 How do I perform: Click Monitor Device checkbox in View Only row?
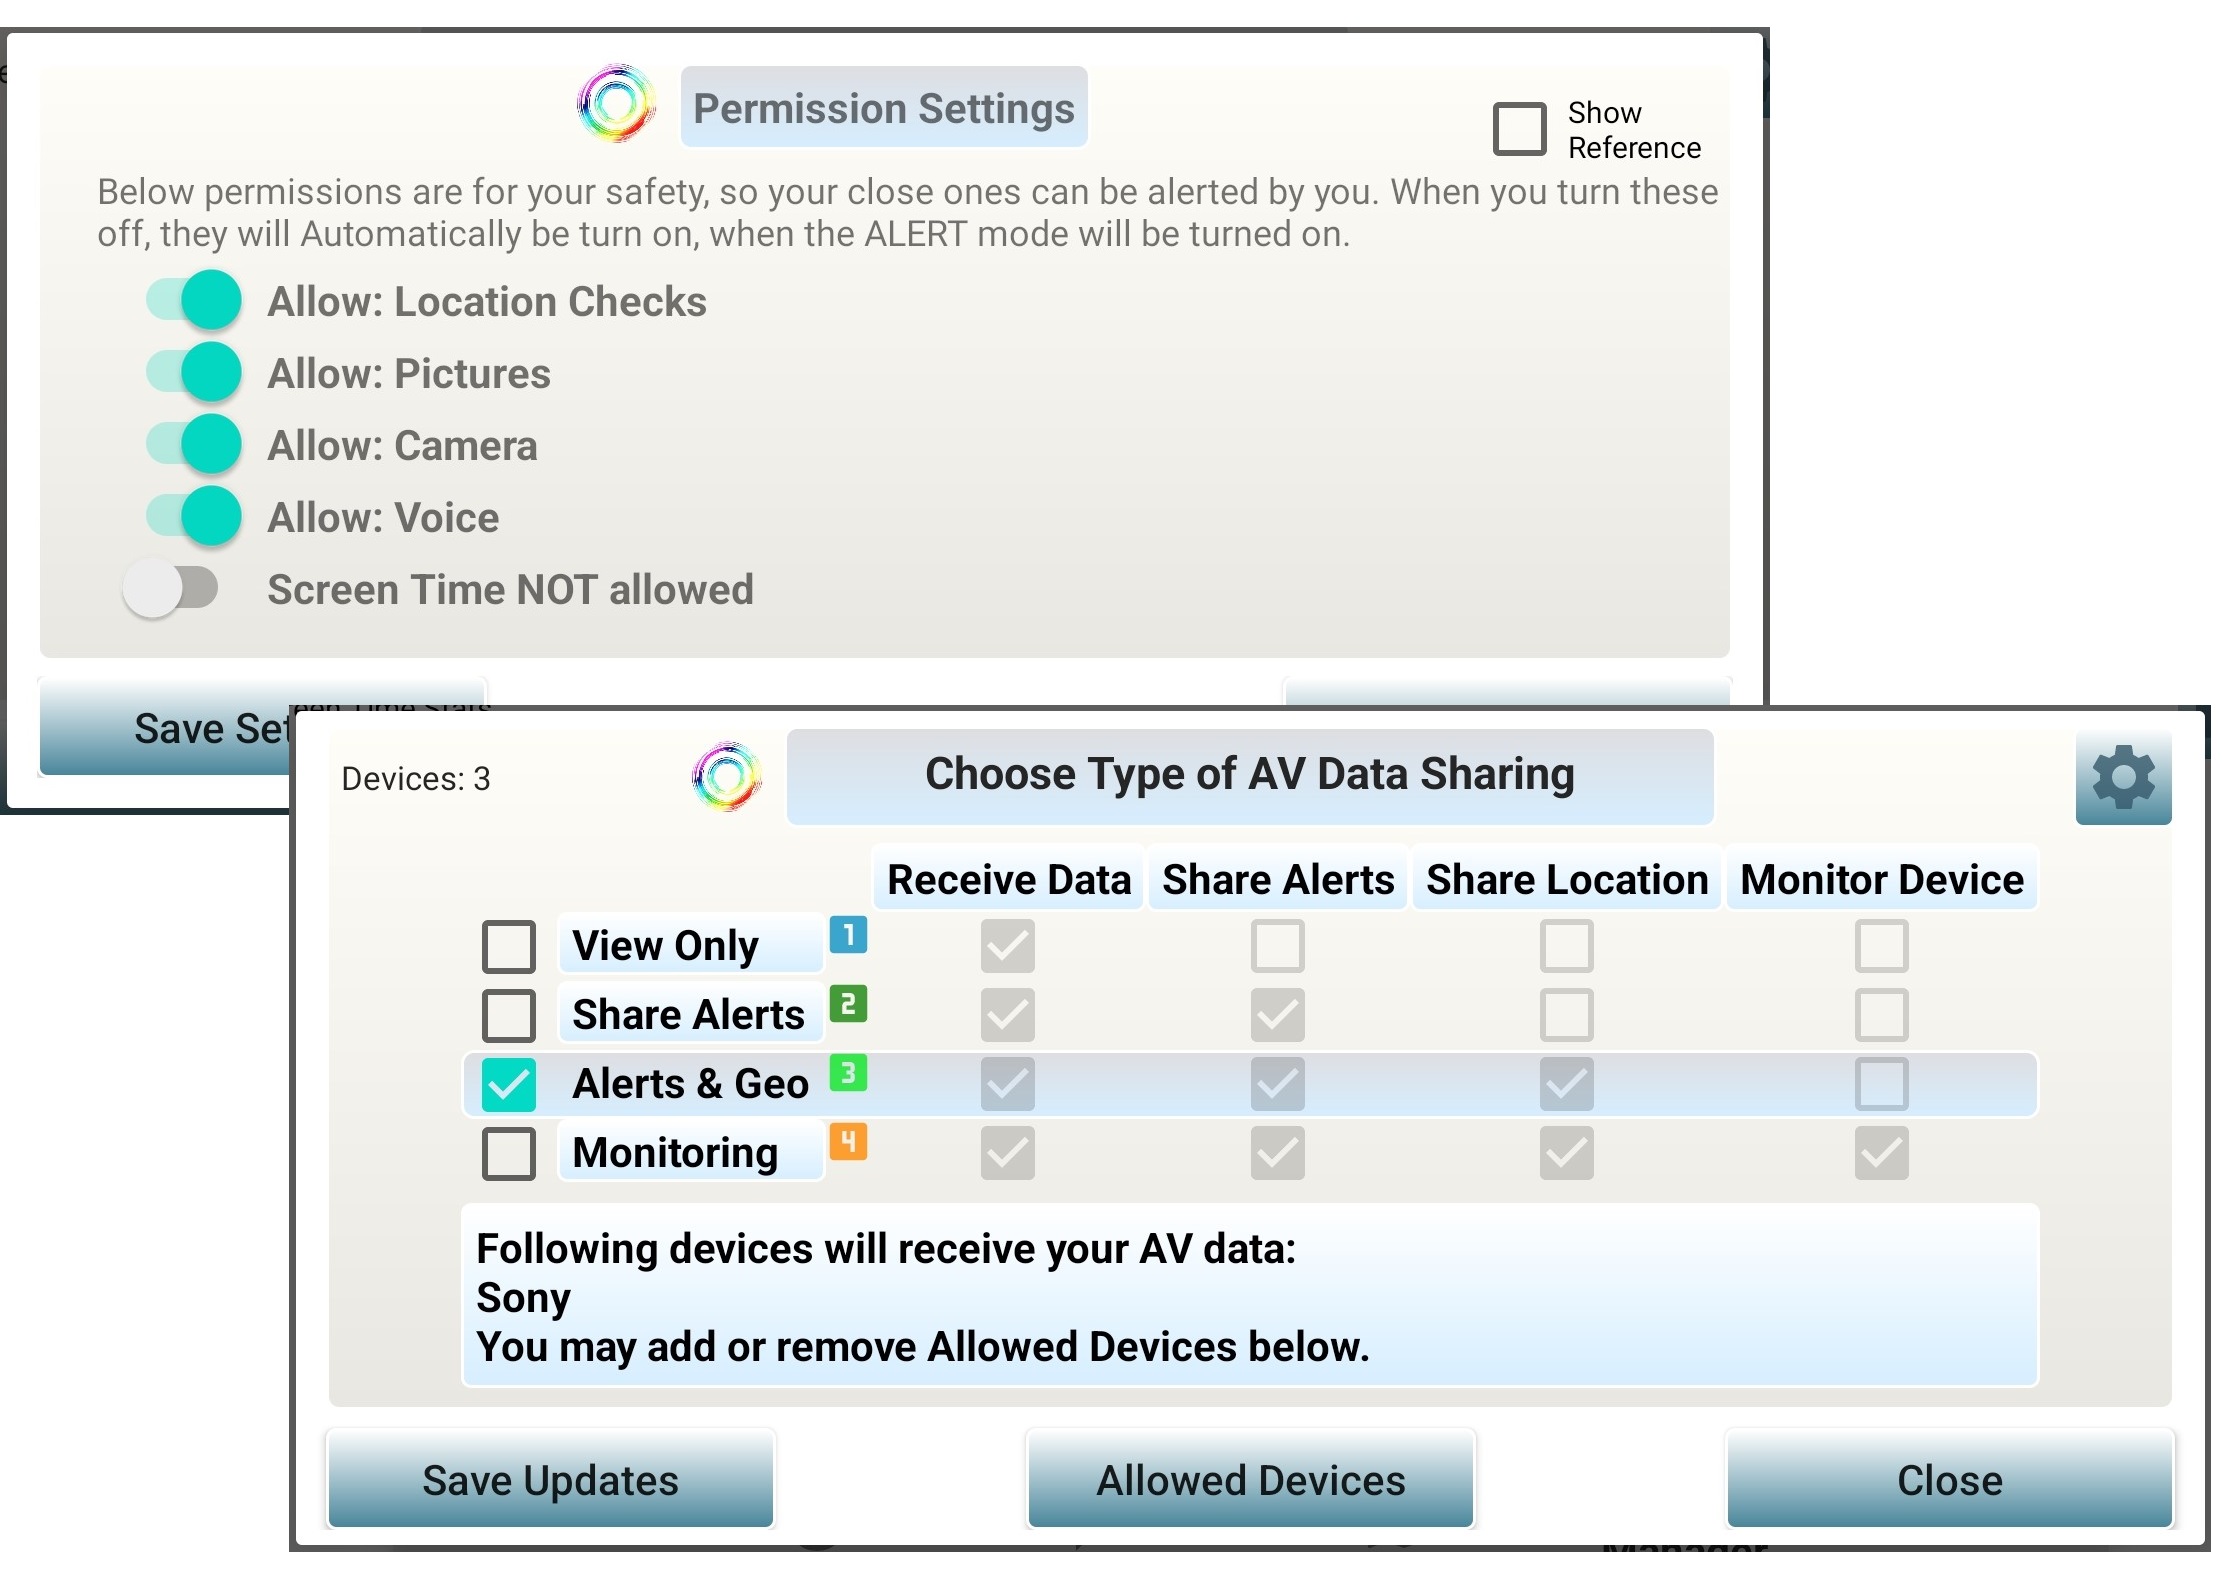(1881, 946)
